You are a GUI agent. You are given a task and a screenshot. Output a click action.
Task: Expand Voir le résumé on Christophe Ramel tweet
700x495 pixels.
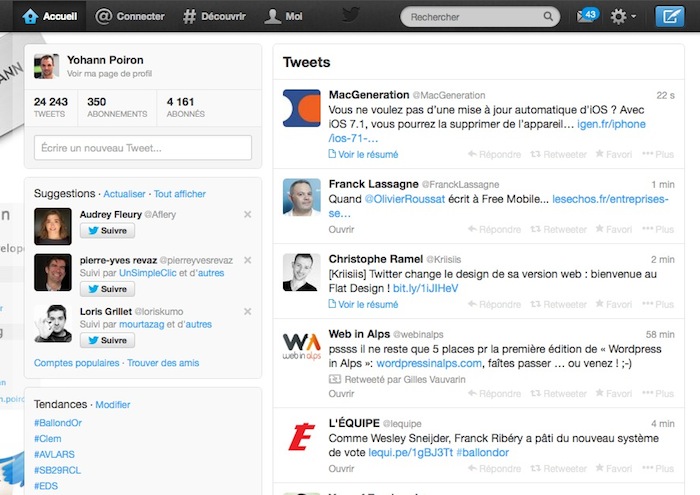click(363, 304)
